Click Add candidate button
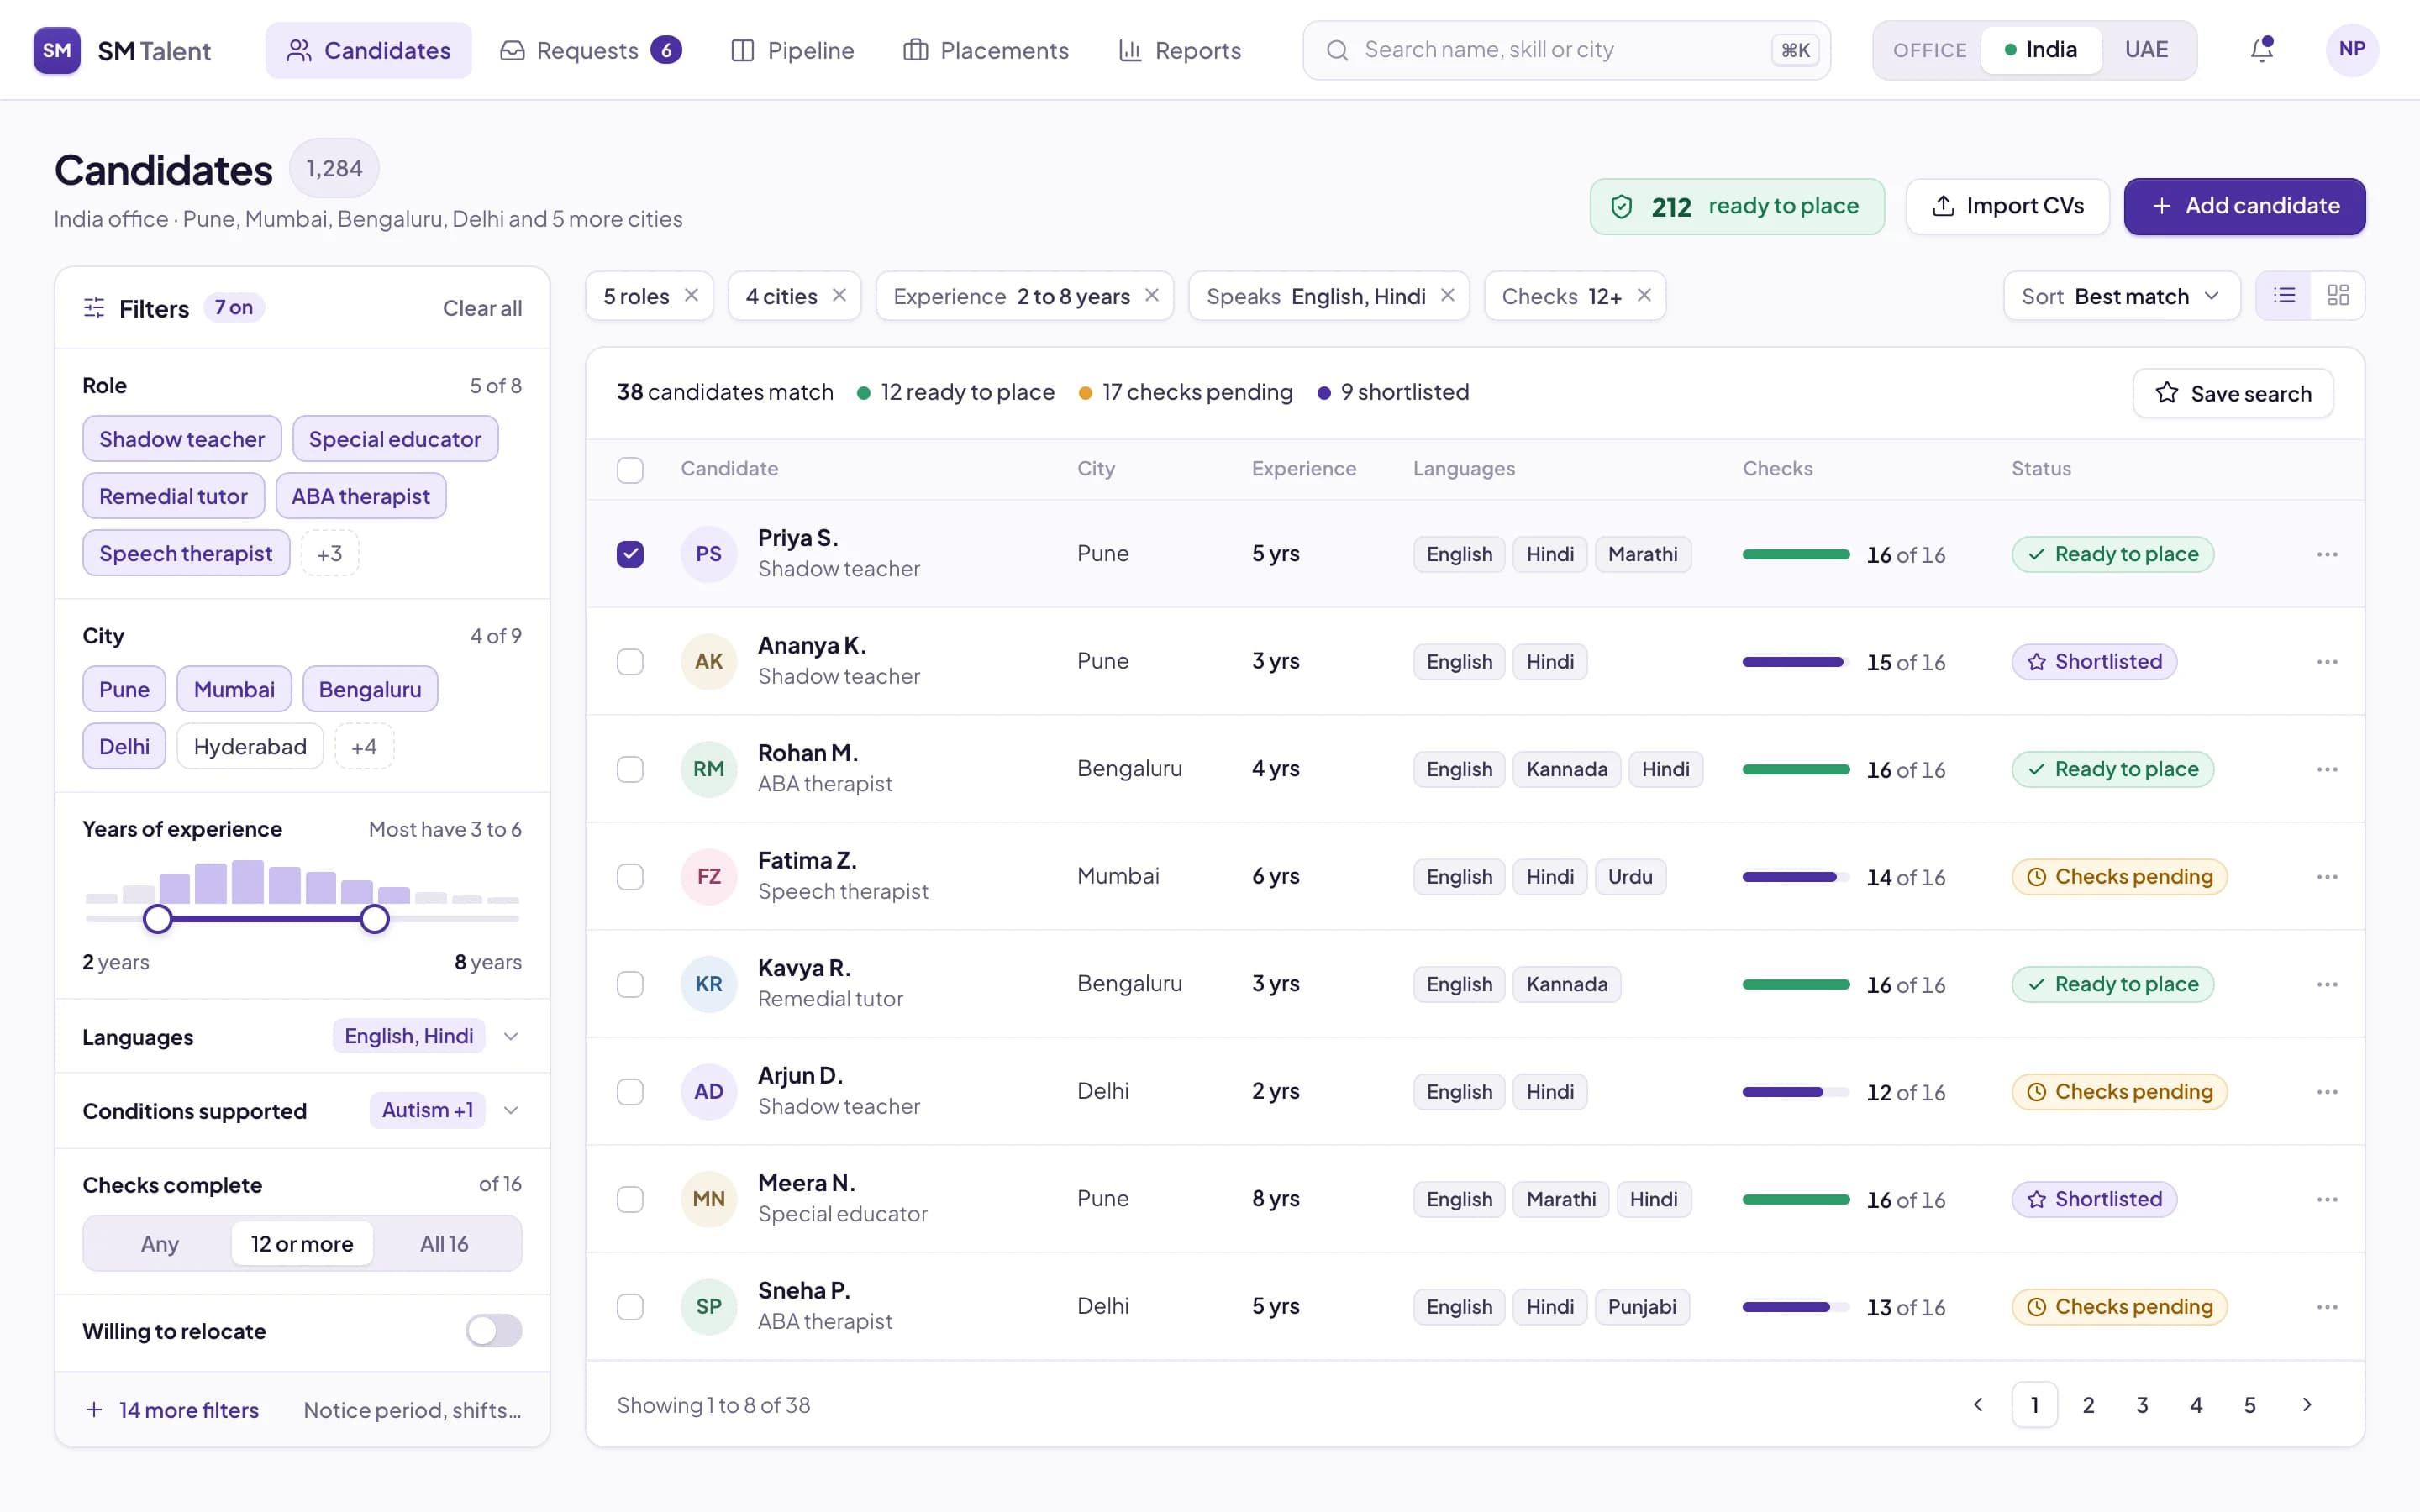 pos(2245,206)
